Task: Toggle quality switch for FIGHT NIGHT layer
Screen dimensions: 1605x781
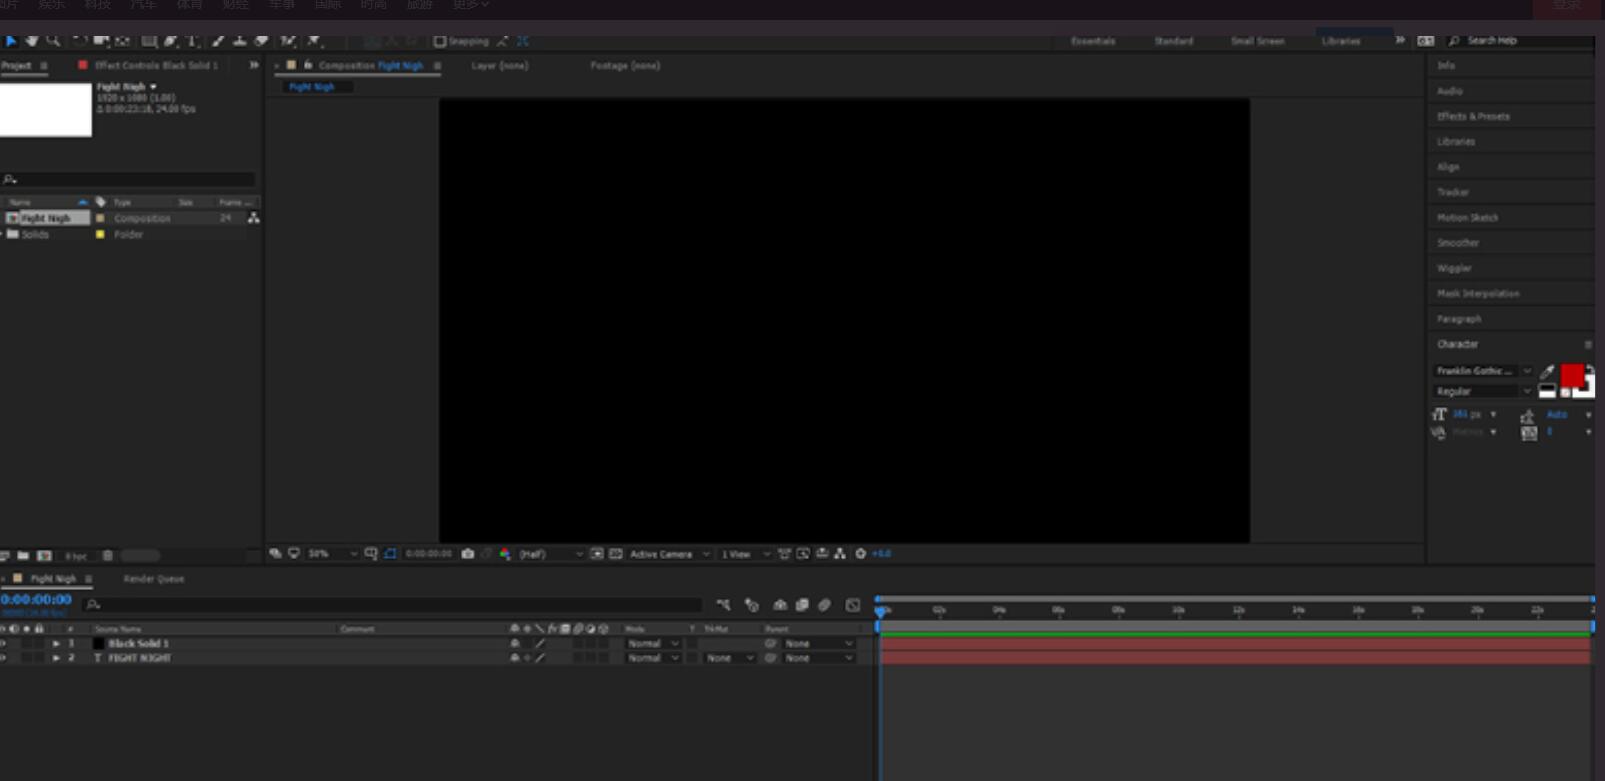Action: click(x=540, y=658)
